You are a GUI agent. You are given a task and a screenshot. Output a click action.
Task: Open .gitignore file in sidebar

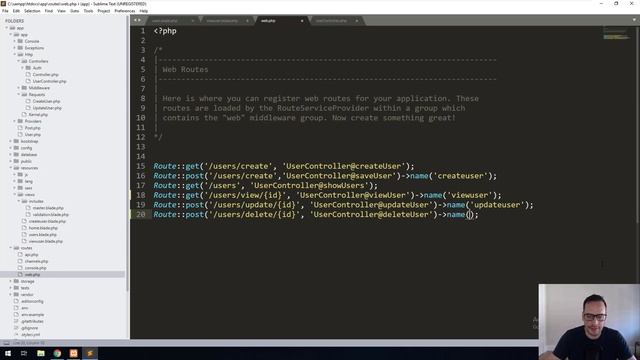[x=29, y=328]
